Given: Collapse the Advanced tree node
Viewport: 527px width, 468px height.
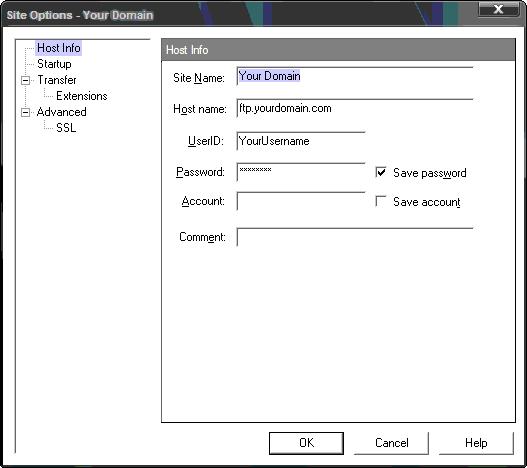Looking at the screenshot, I should tap(25, 112).
